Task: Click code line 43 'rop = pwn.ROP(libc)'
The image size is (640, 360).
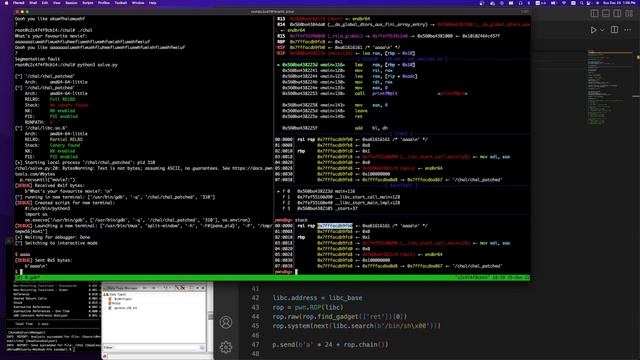Action: (308, 307)
